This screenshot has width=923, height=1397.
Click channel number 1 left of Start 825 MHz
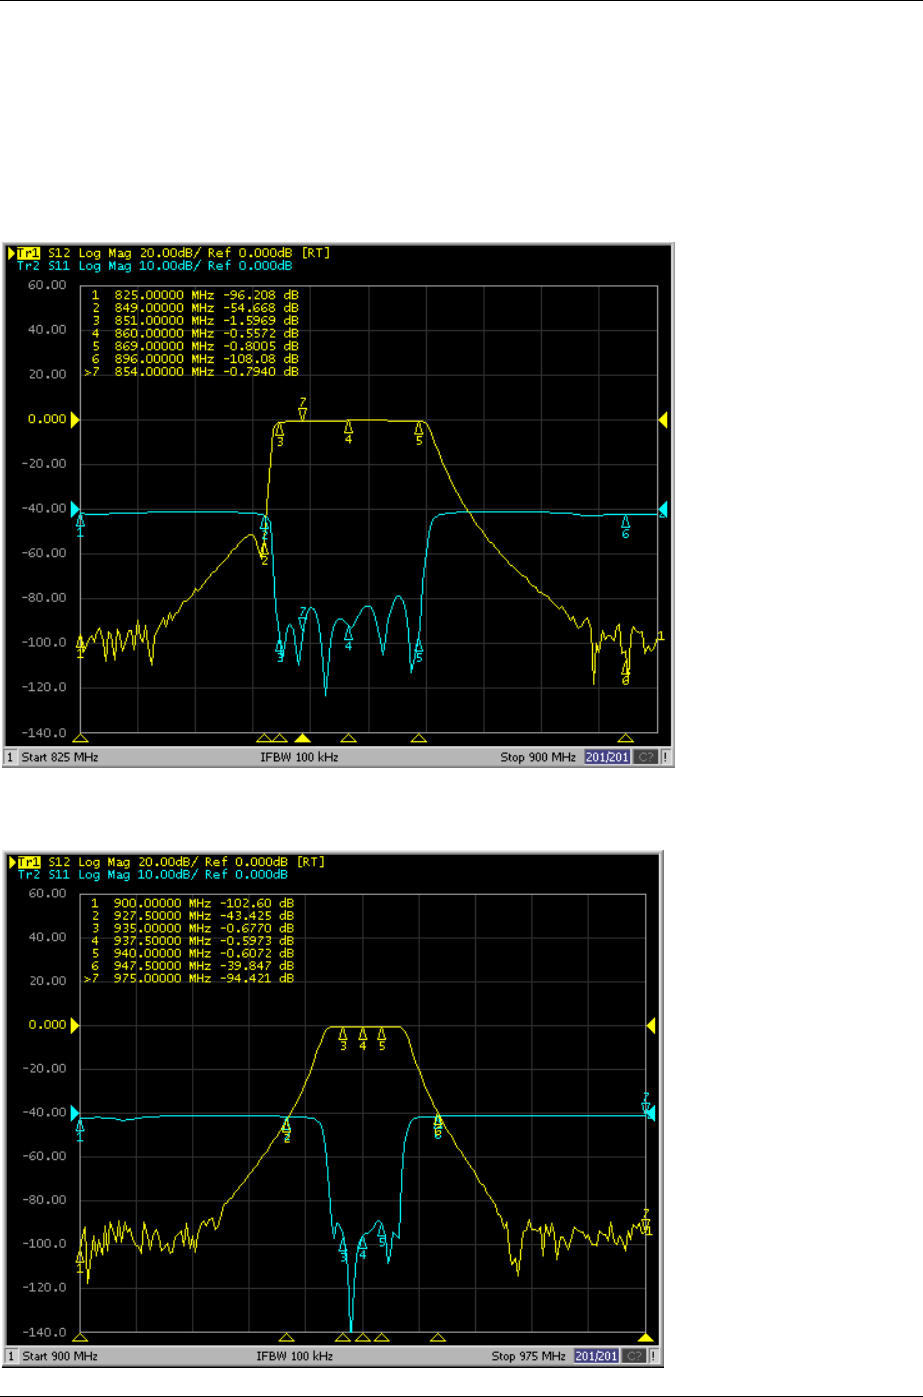pos(11,757)
